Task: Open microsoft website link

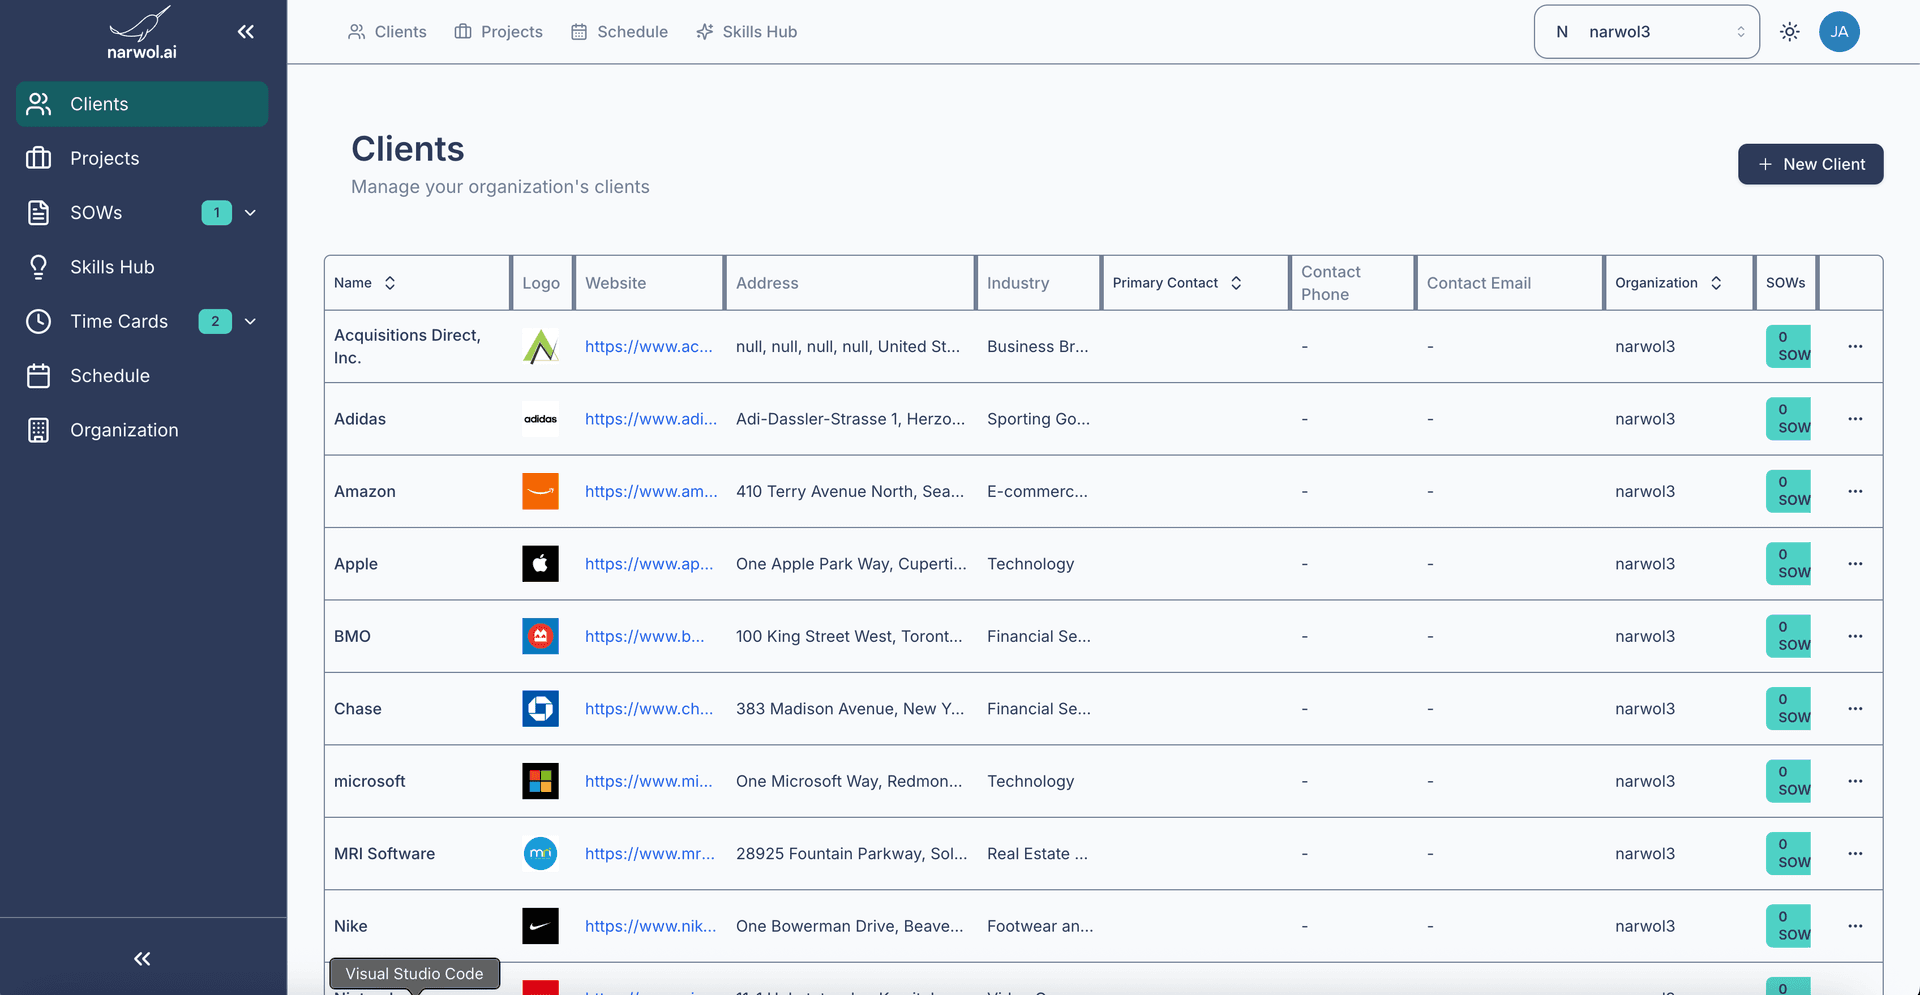Action: coord(649,781)
